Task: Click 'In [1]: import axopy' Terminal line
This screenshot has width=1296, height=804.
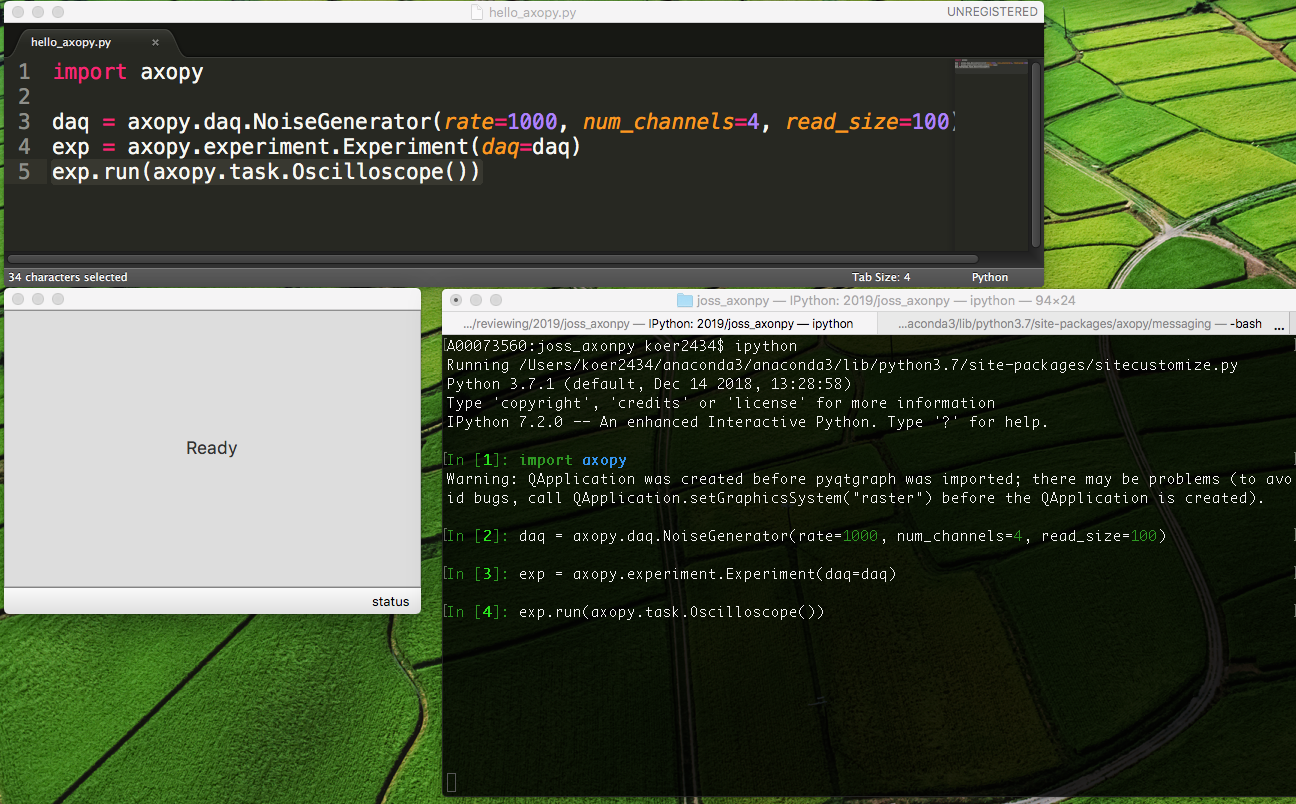Action: (536, 460)
